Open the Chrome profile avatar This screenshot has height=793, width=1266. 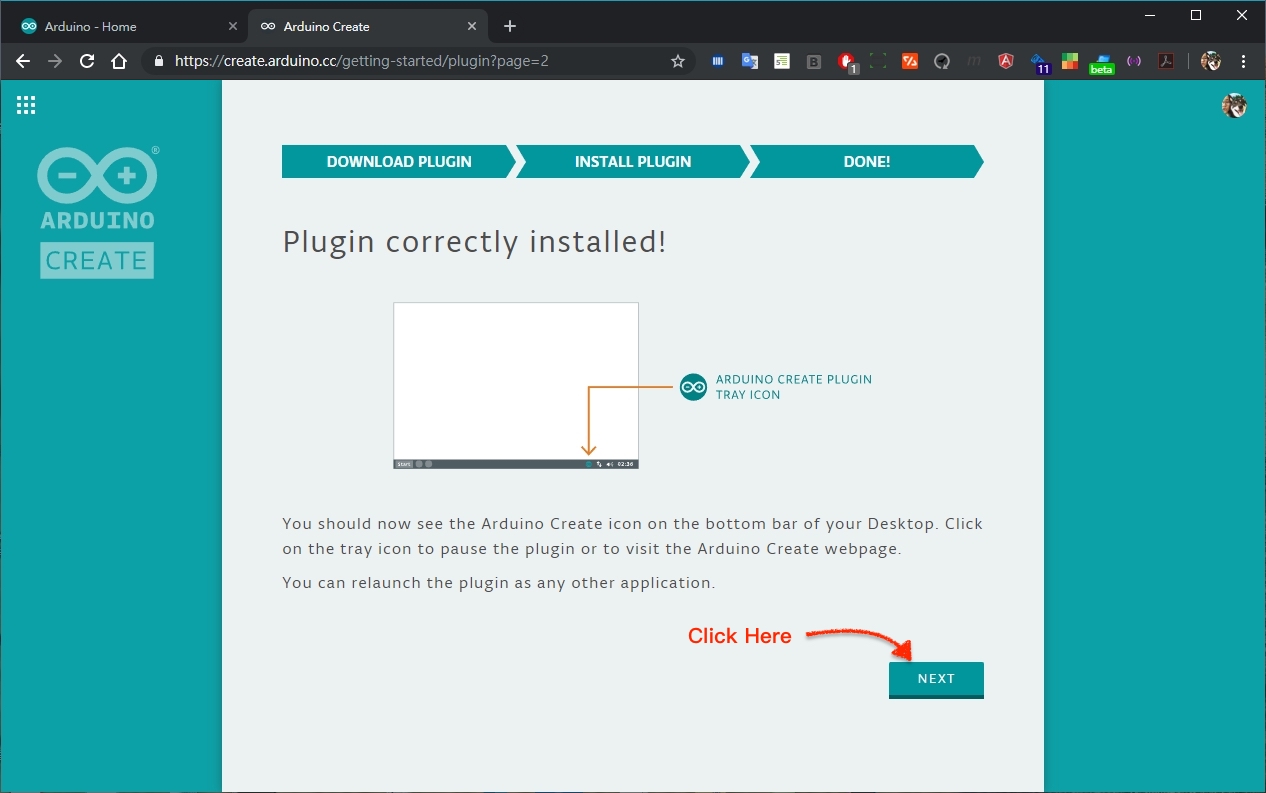click(1211, 61)
